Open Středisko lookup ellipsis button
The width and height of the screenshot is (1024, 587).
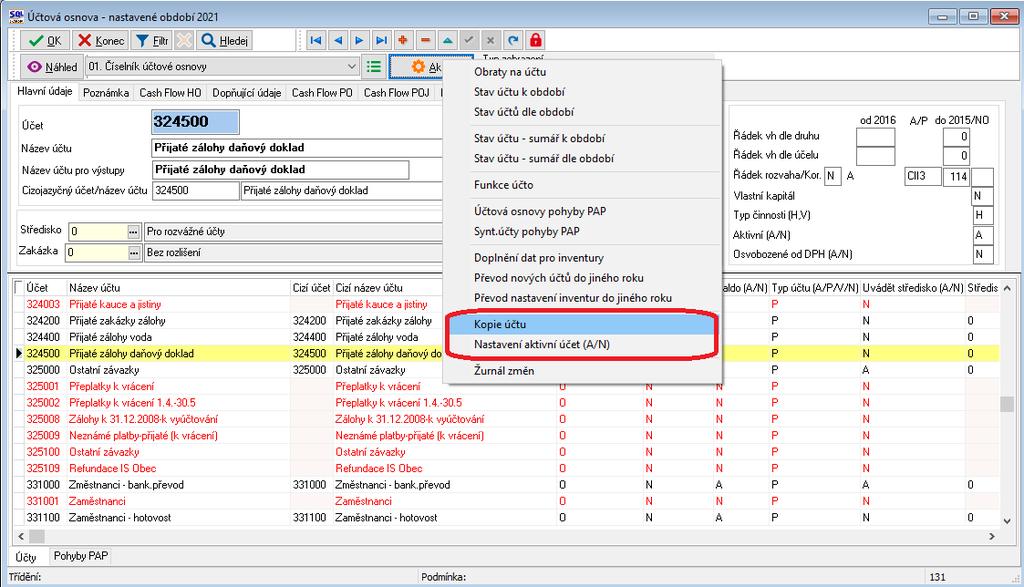[x=134, y=232]
